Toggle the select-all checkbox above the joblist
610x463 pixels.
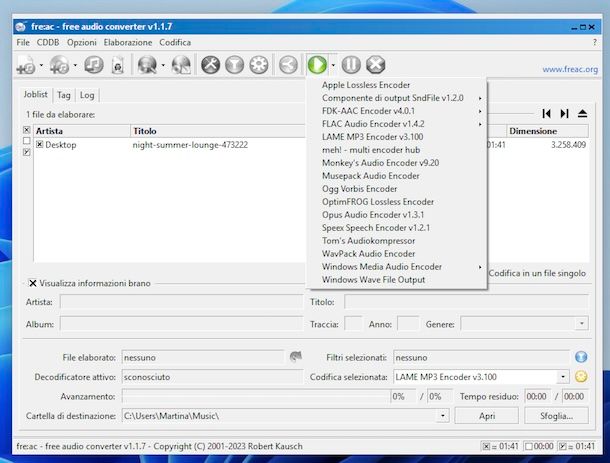[x=26, y=131]
